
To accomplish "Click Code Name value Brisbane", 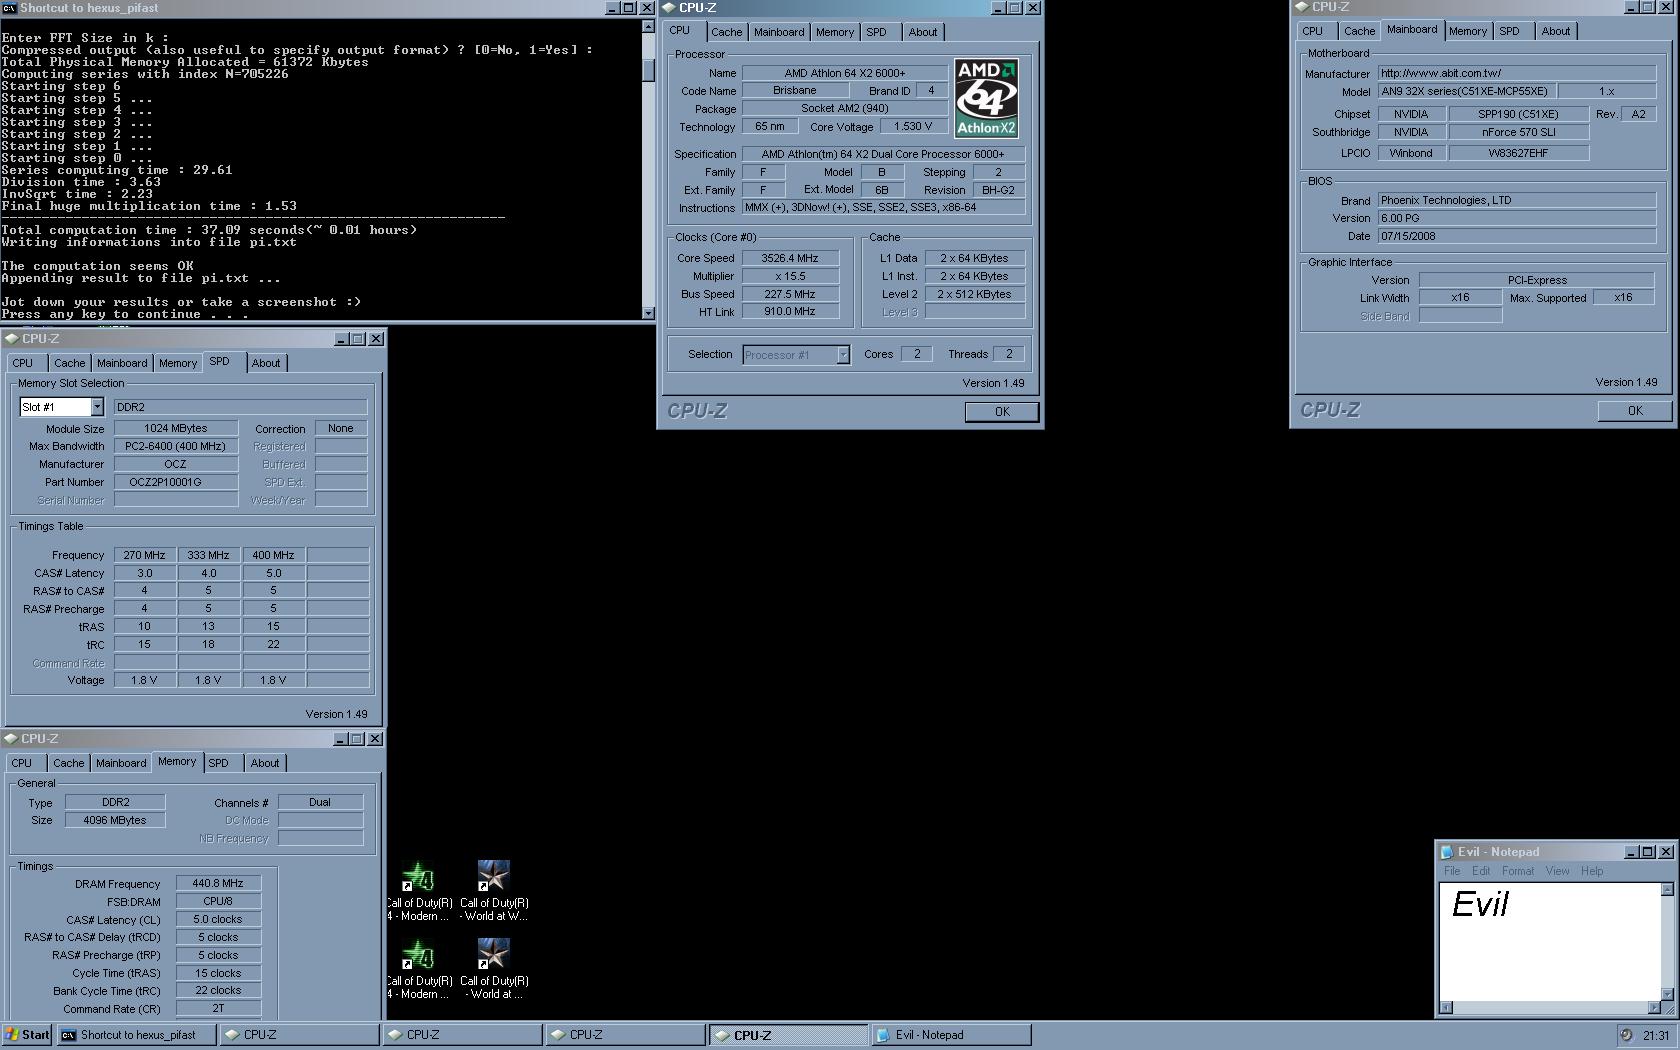I will click(795, 90).
